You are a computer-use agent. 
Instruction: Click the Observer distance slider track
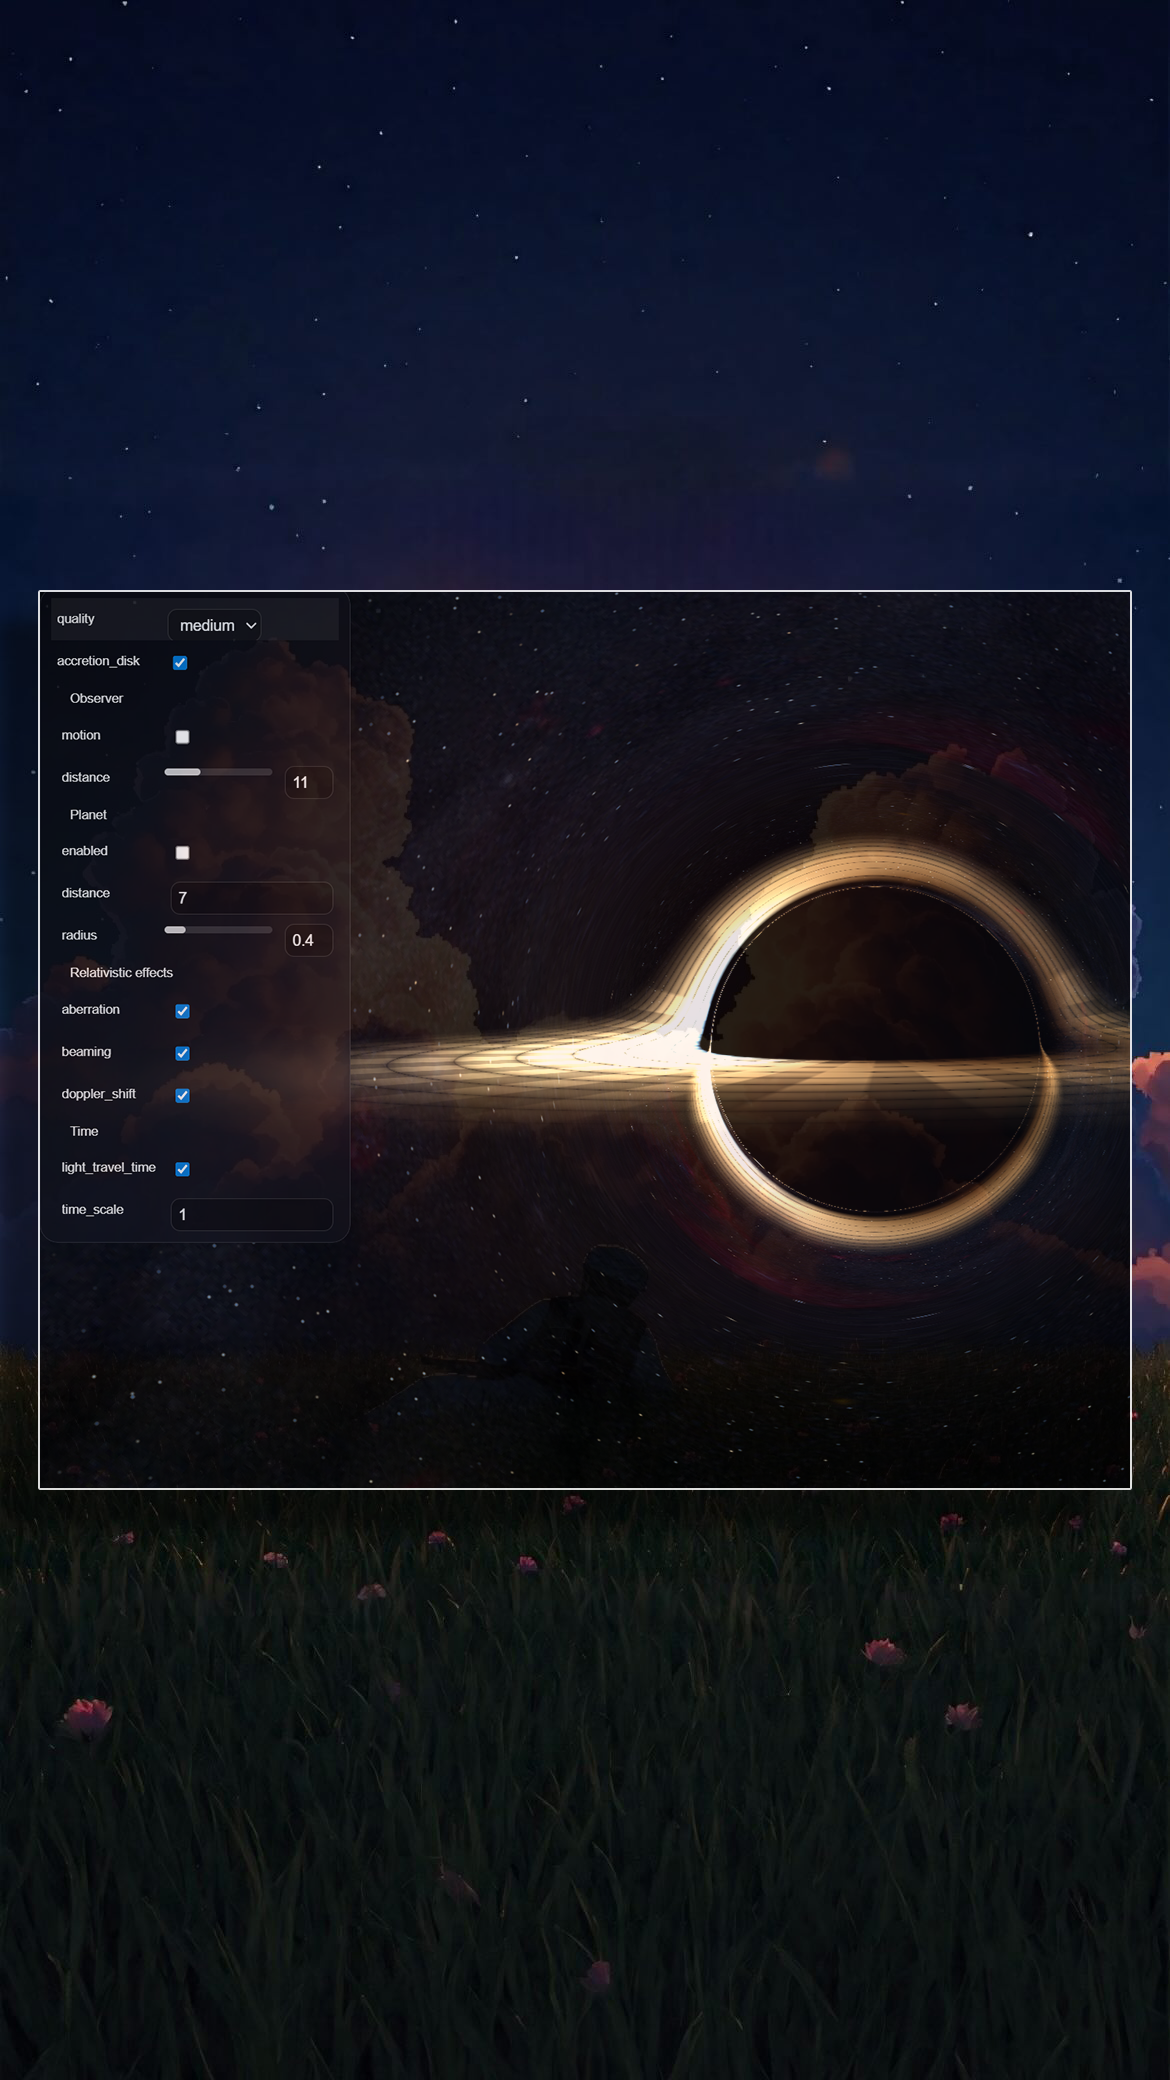click(x=218, y=772)
